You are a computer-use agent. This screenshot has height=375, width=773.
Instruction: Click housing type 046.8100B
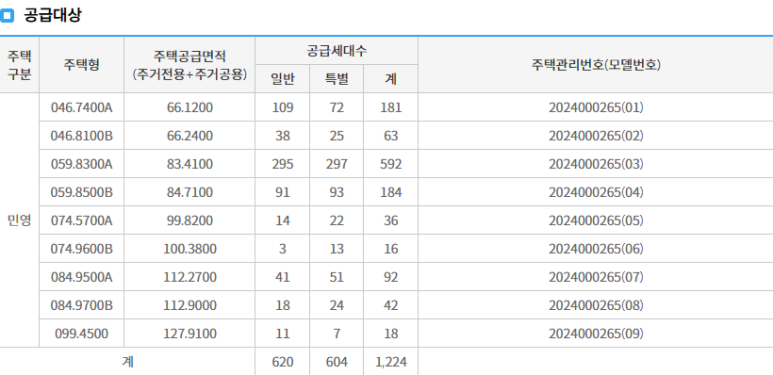click(x=82, y=136)
